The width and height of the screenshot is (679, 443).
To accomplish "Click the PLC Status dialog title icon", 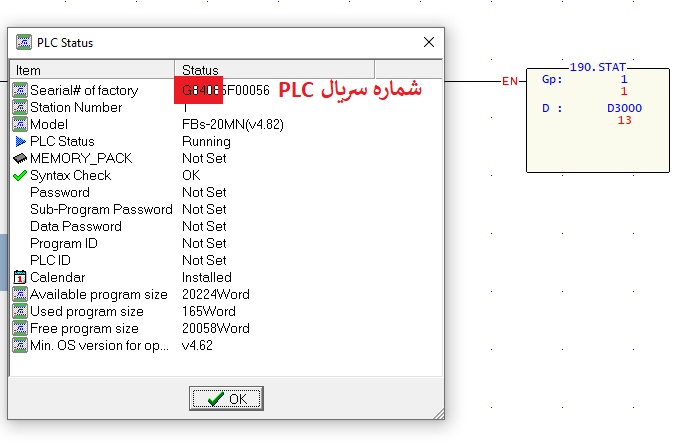I will click(x=24, y=42).
